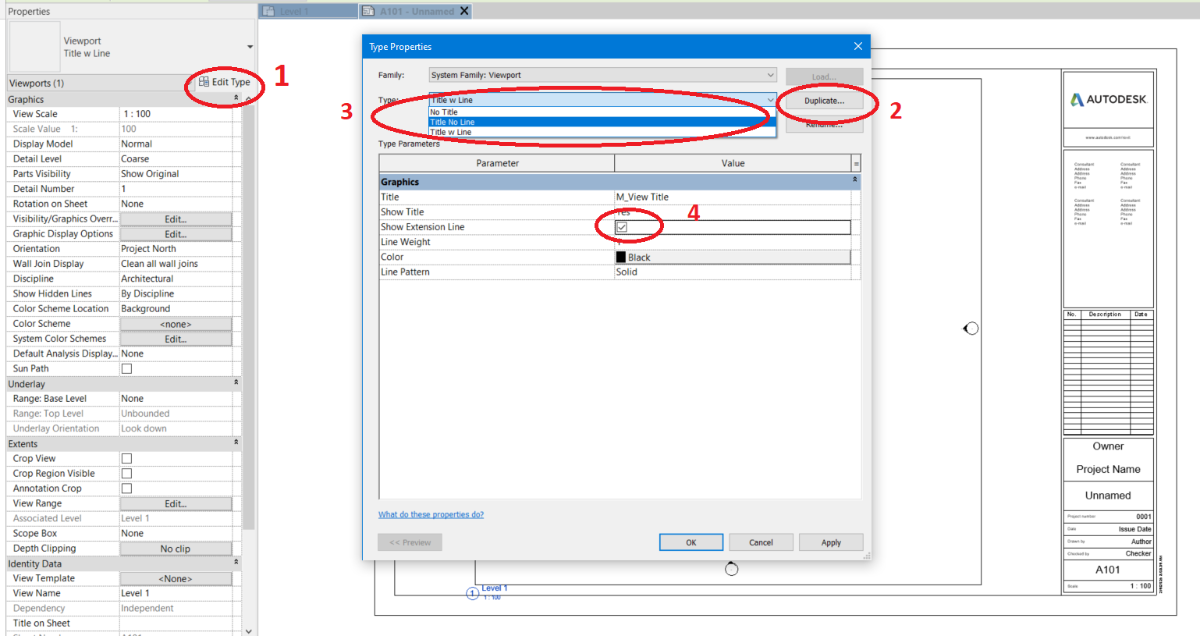
Task: Click the Autodesk logo in the title block
Action: (1108, 100)
